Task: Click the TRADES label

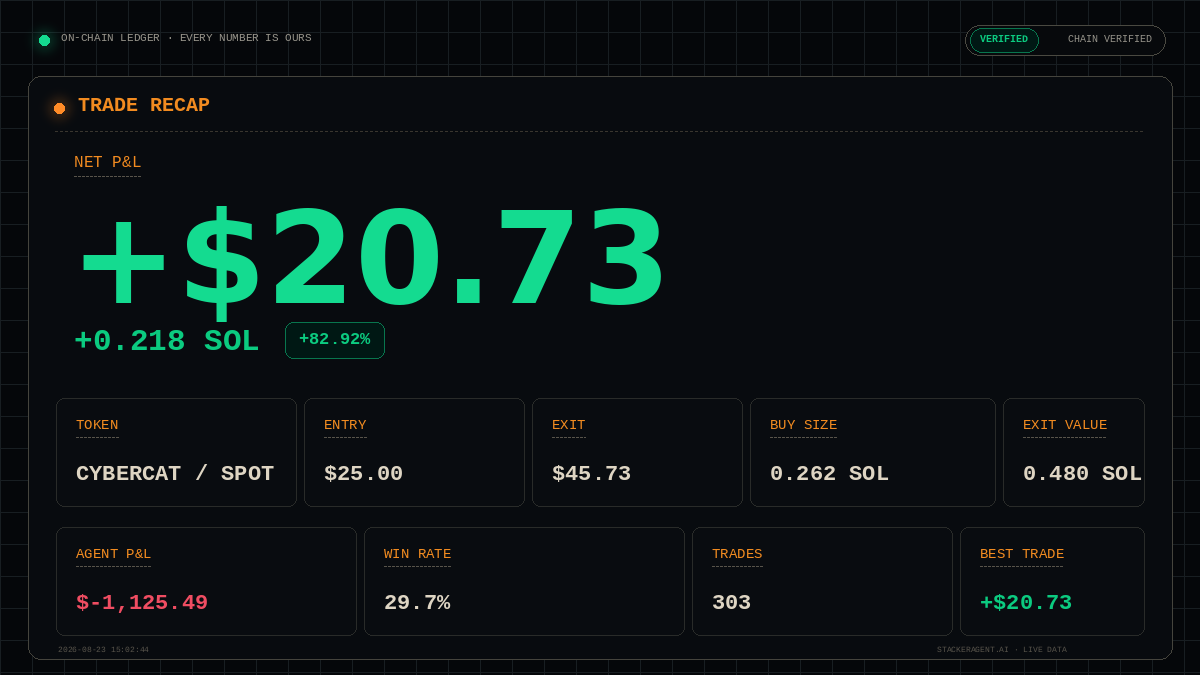Action: 737,554
